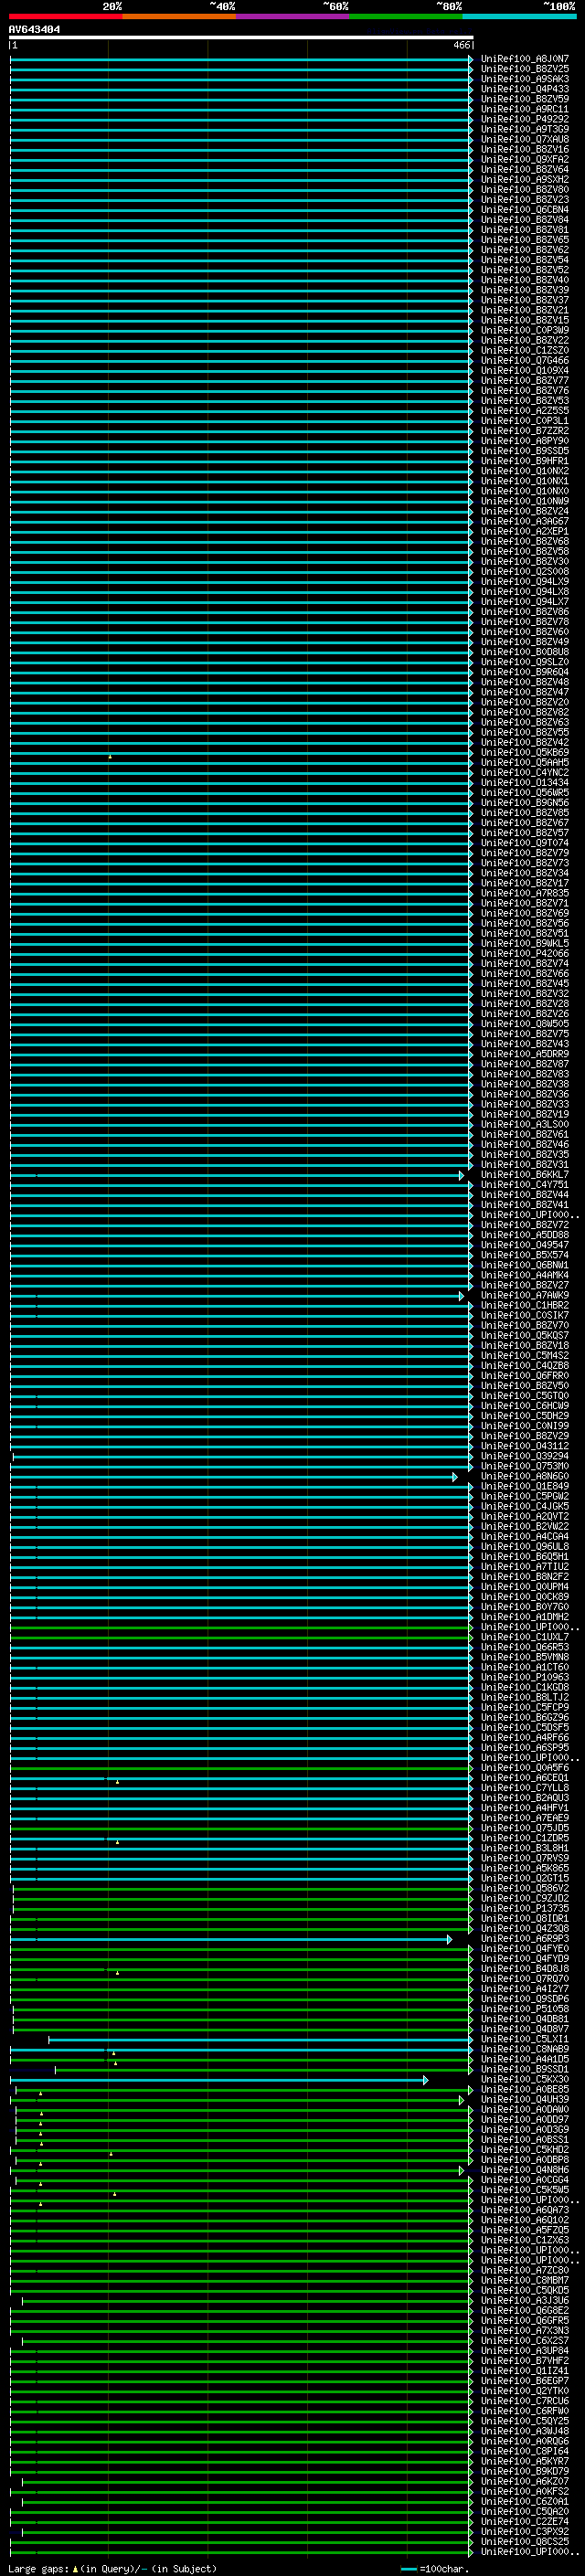Select the UniRef100_Q109X4 label
The image size is (585, 2576).
pos(525,370)
